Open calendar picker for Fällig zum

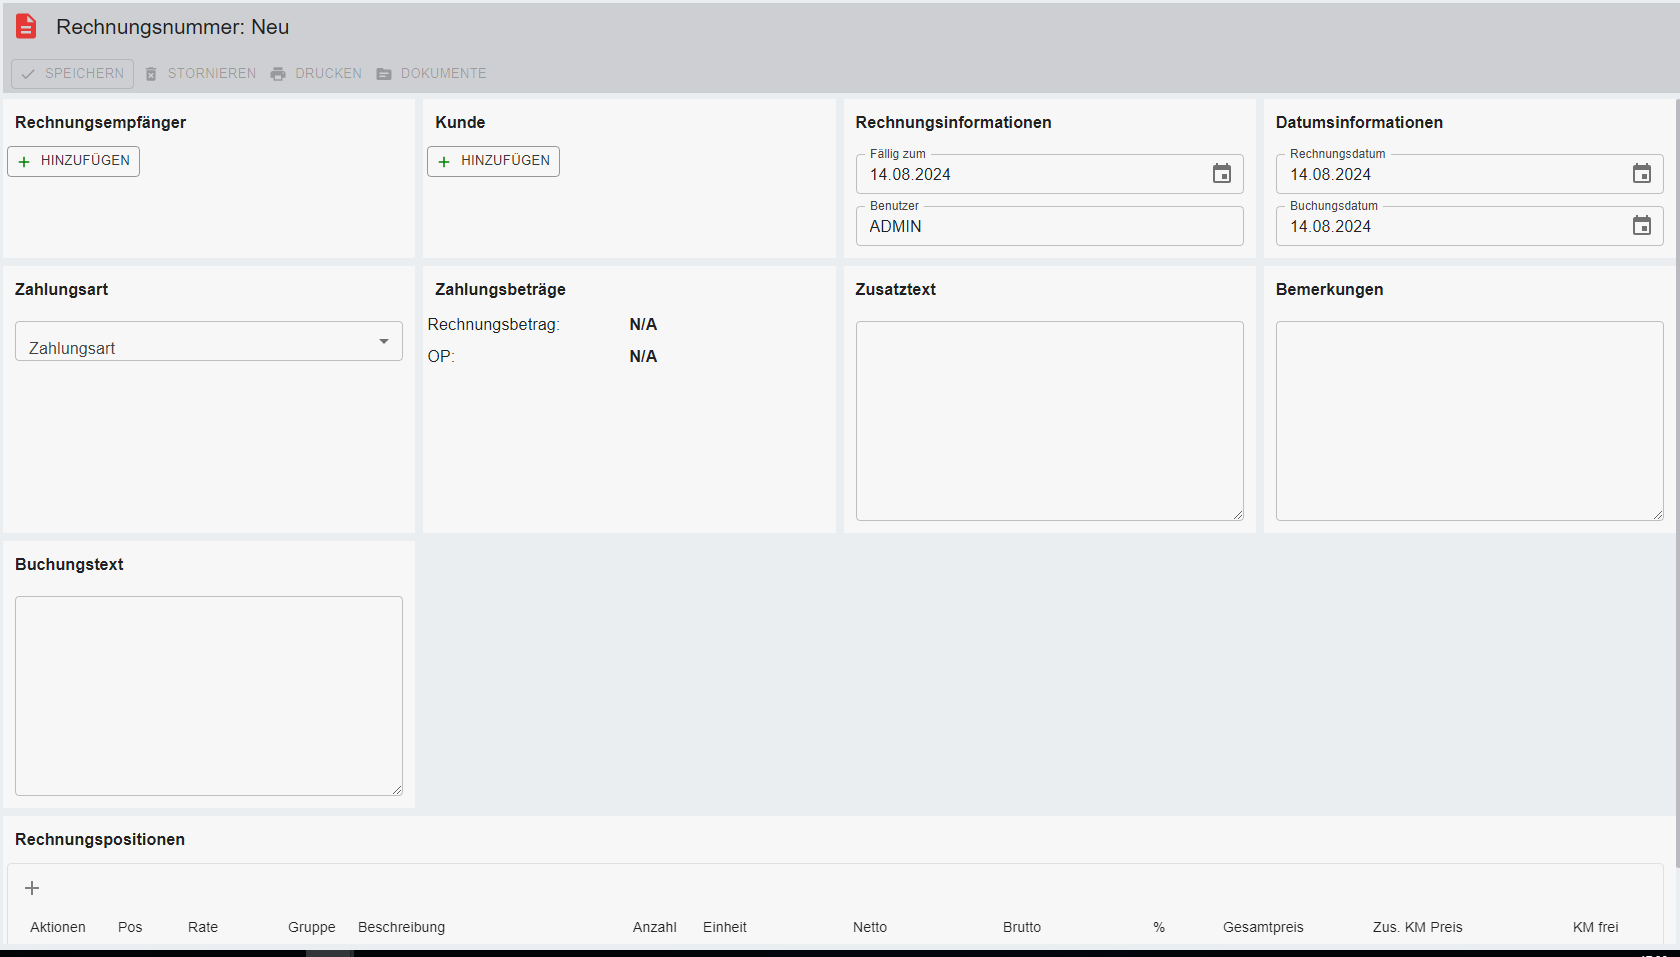(1221, 174)
